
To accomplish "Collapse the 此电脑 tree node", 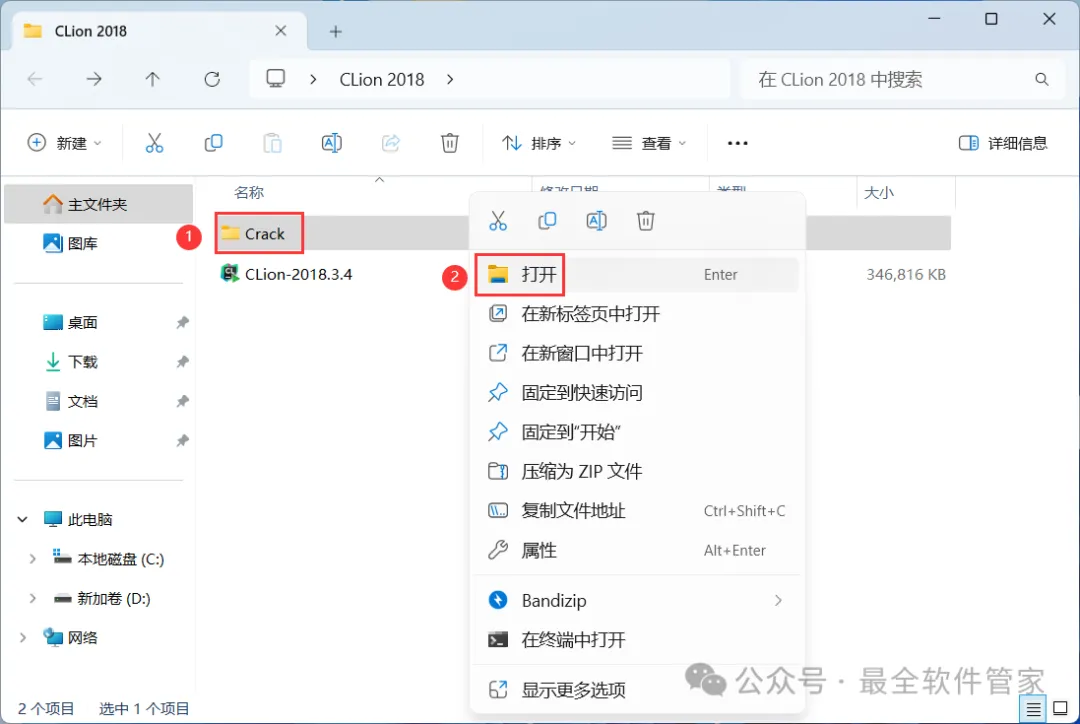I will pyautogui.click(x=22, y=519).
